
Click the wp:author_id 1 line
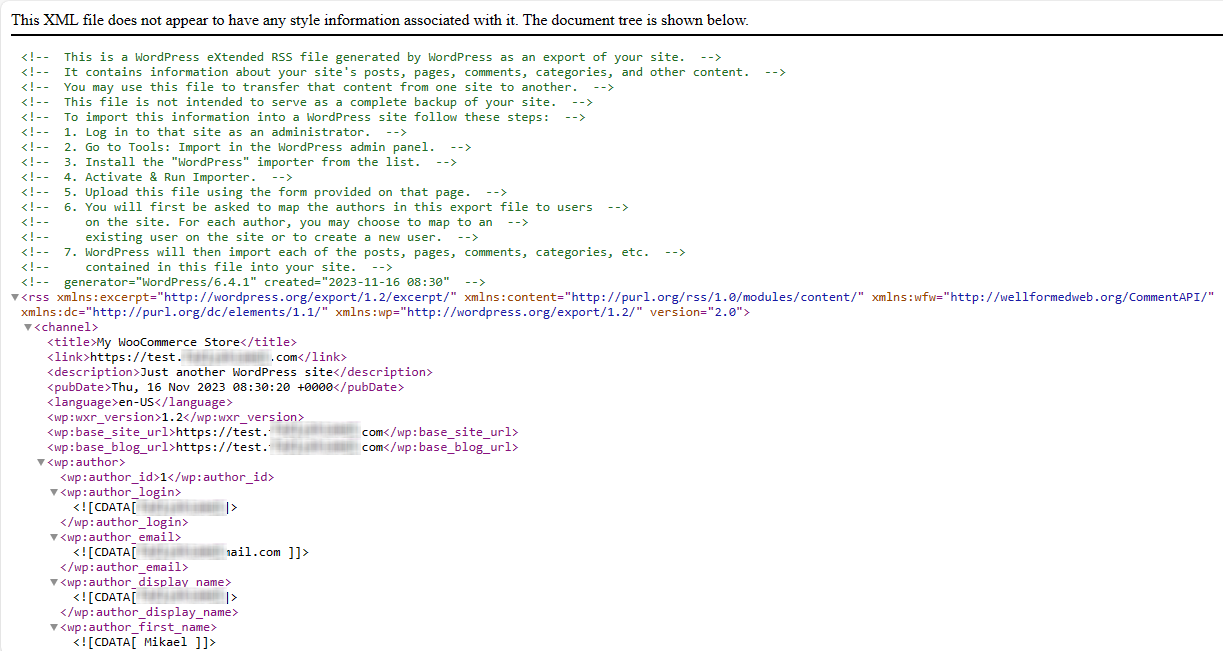pos(166,477)
